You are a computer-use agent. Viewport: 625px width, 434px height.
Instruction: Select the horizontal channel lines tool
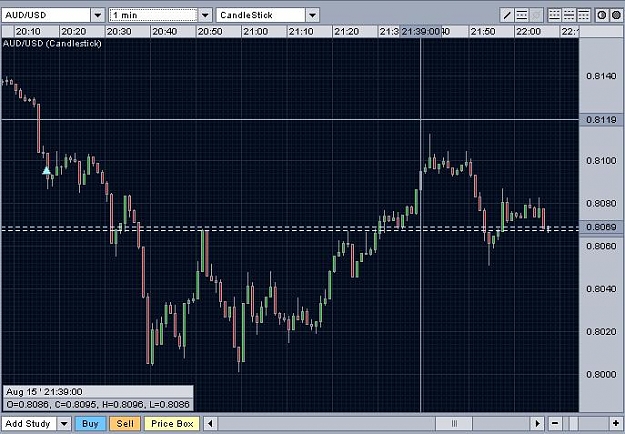521,16
